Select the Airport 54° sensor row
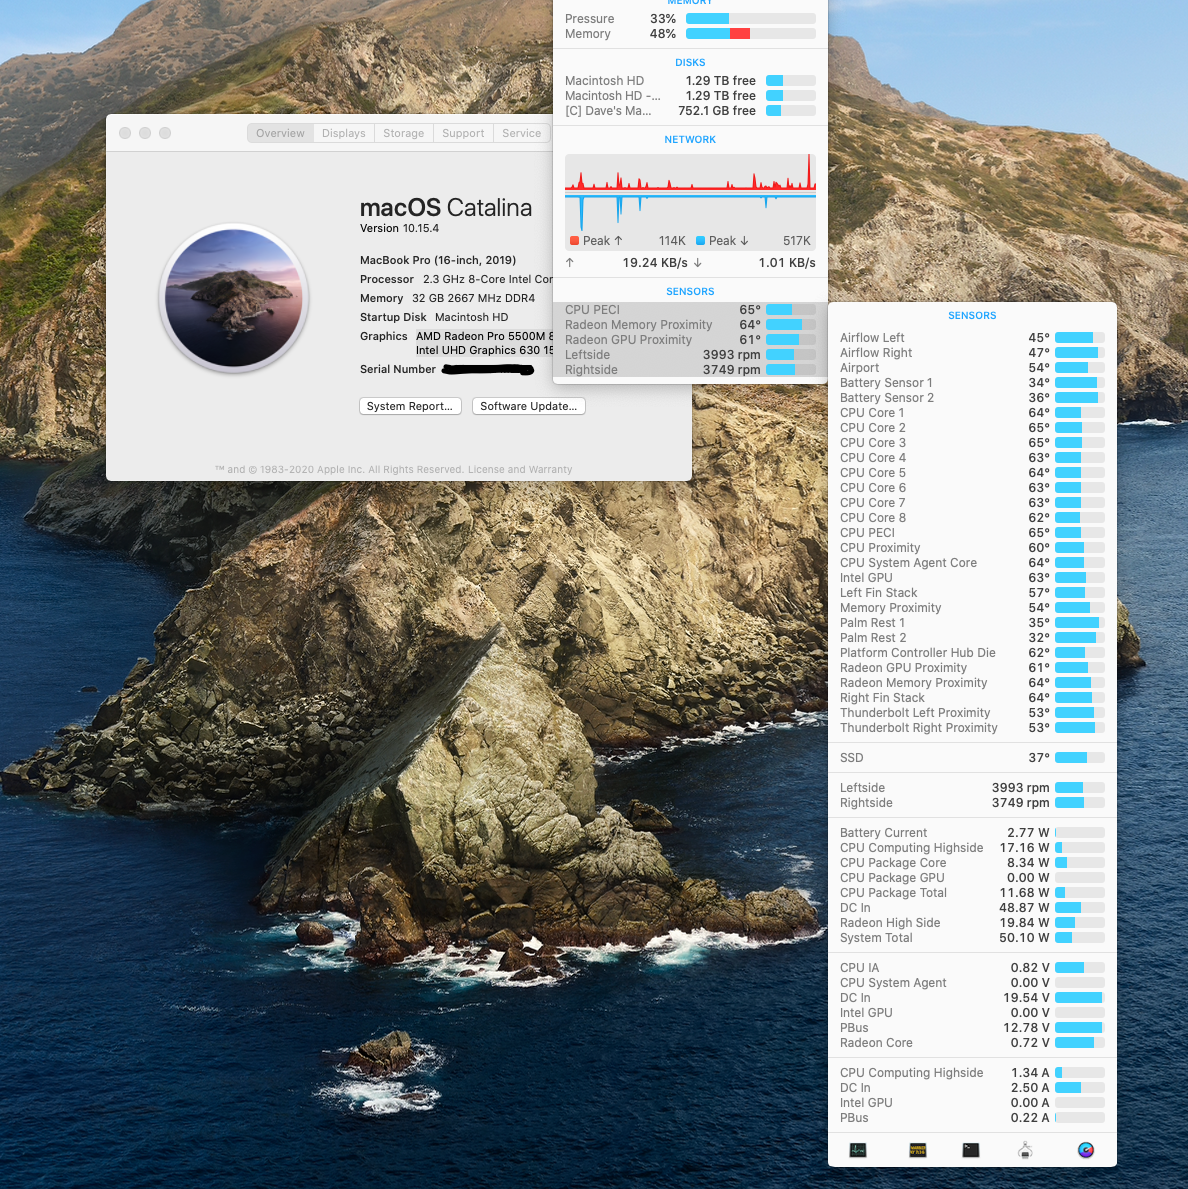 click(x=972, y=368)
